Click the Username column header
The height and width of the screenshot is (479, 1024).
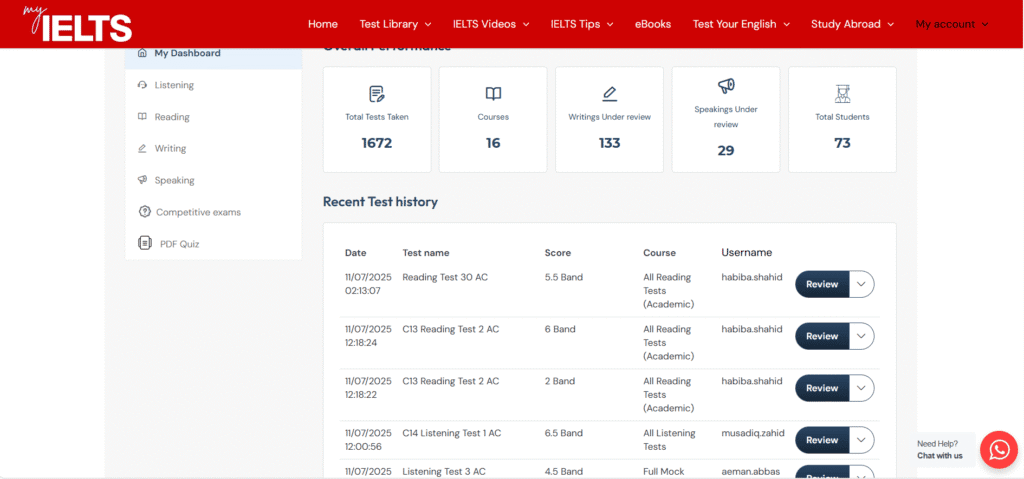click(x=746, y=252)
